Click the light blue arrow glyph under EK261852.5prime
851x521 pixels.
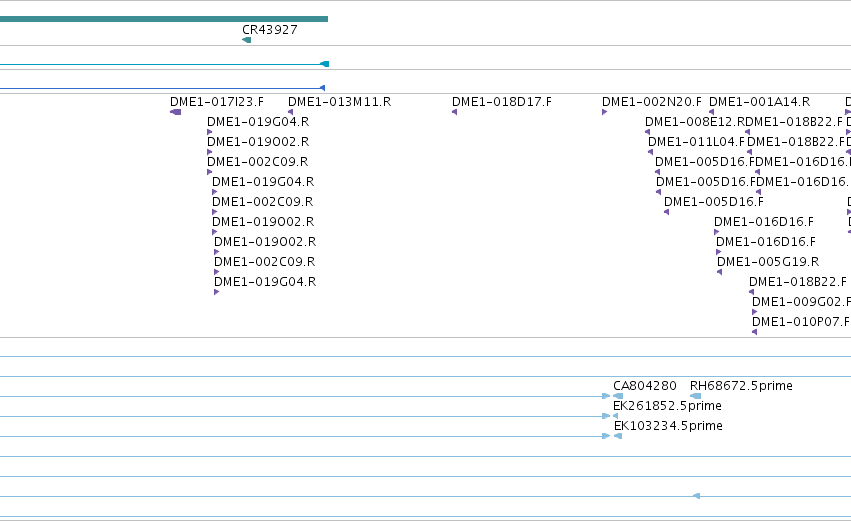coord(615,416)
